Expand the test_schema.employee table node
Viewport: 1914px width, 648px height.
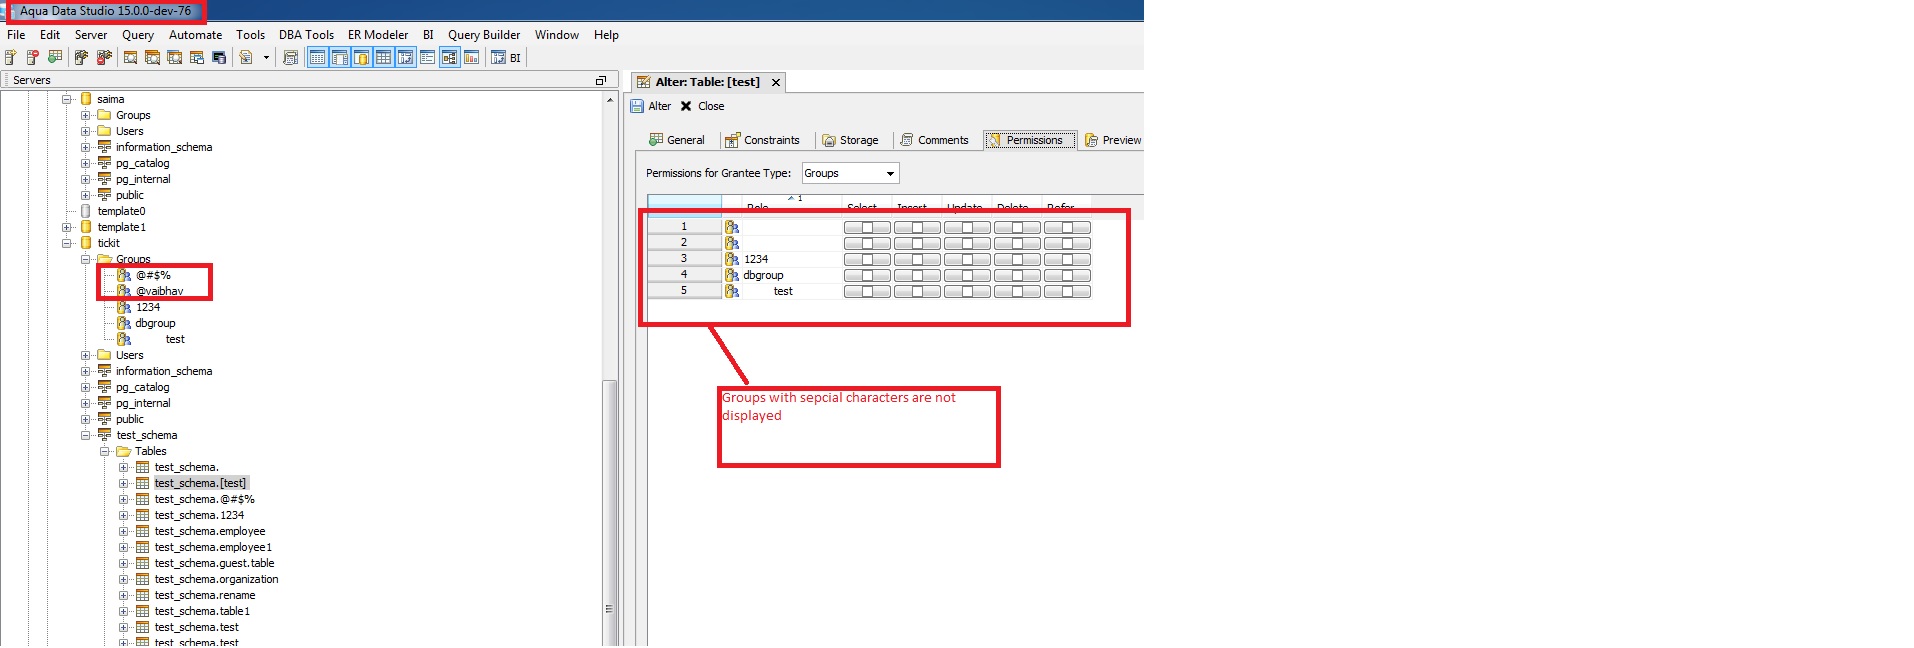pos(124,531)
